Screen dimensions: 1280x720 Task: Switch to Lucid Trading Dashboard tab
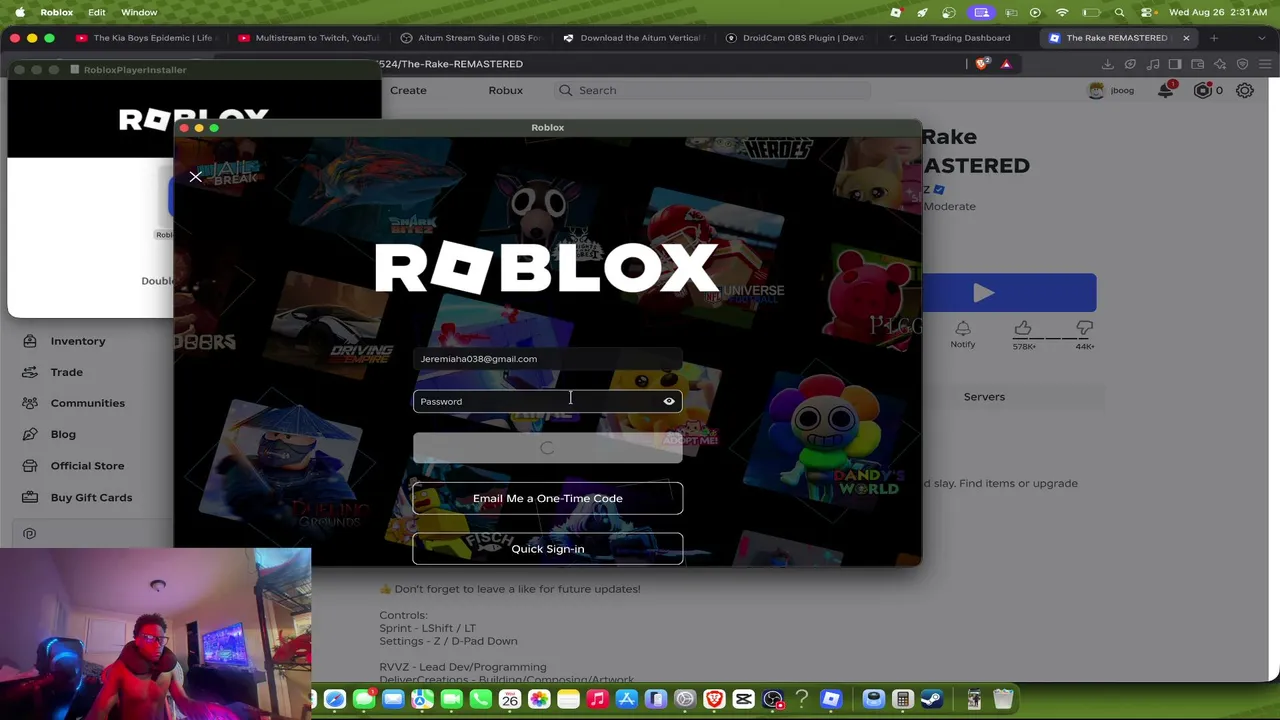957,38
